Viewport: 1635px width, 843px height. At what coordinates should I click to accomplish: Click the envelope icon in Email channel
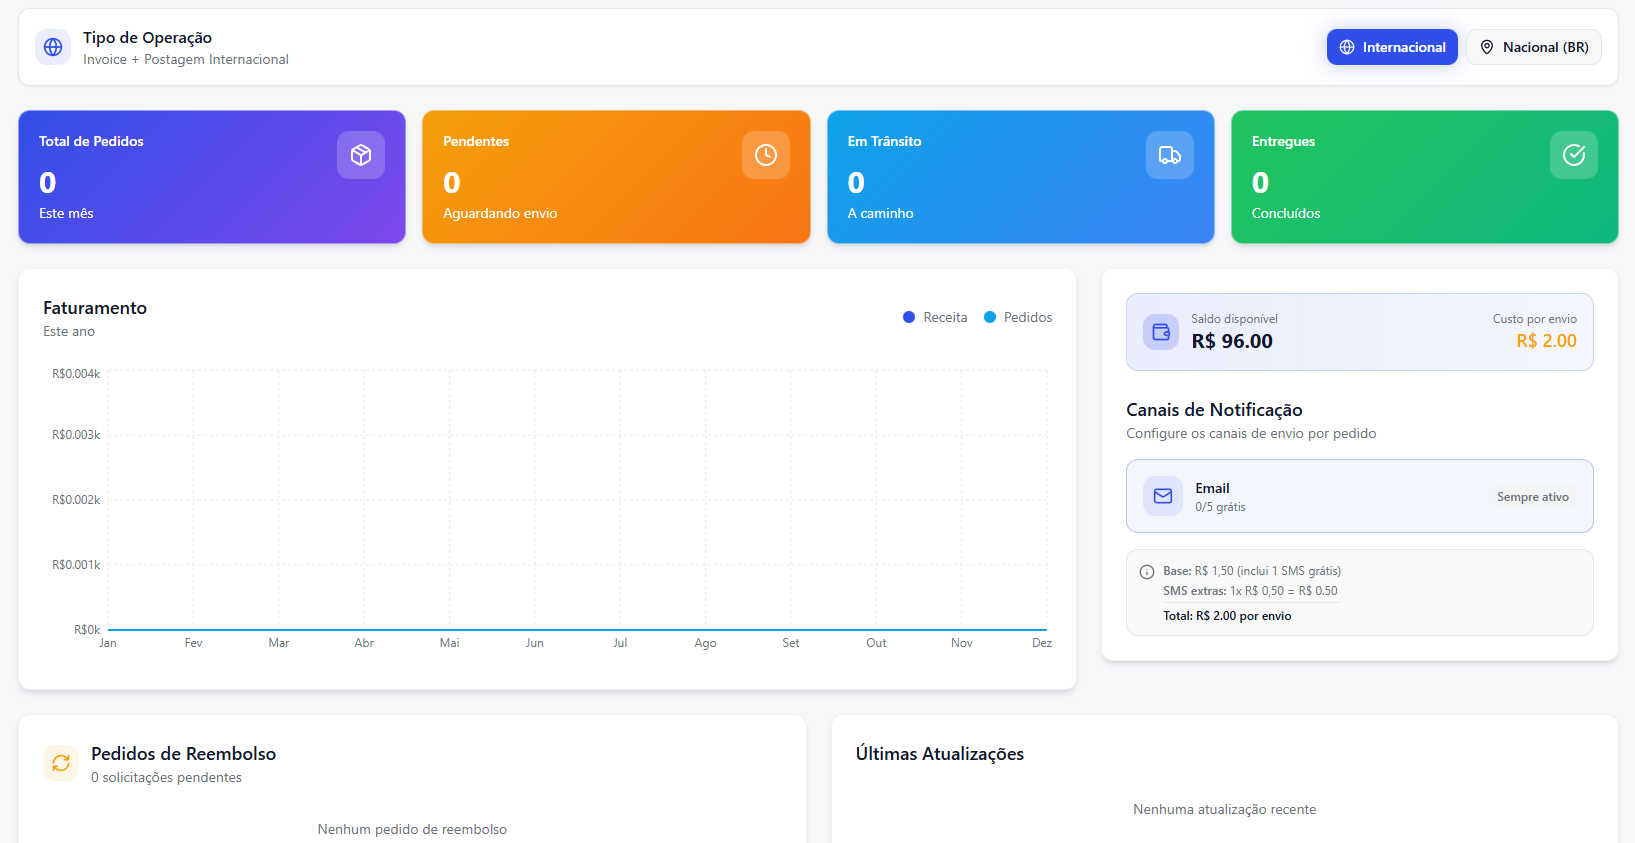pyautogui.click(x=1163, y=496)
